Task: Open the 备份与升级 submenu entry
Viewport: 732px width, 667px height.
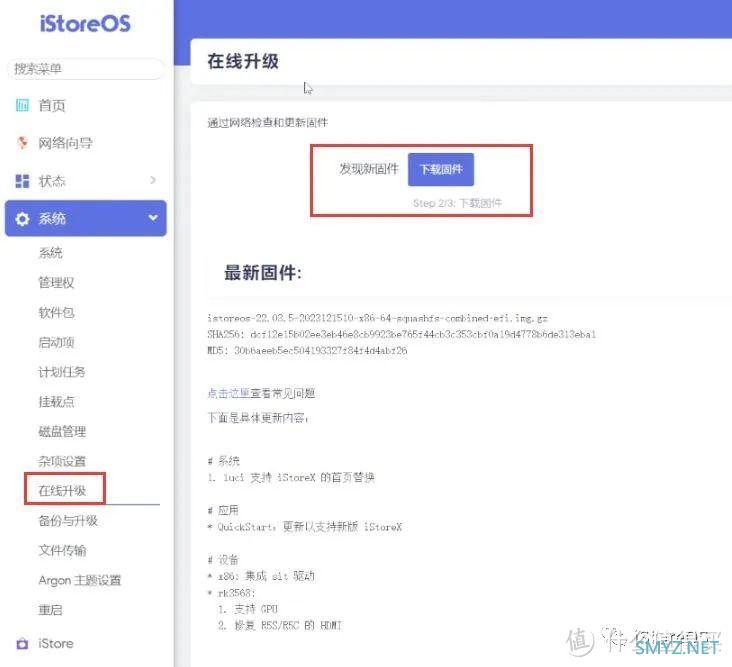Action: (x=68, y=520)
